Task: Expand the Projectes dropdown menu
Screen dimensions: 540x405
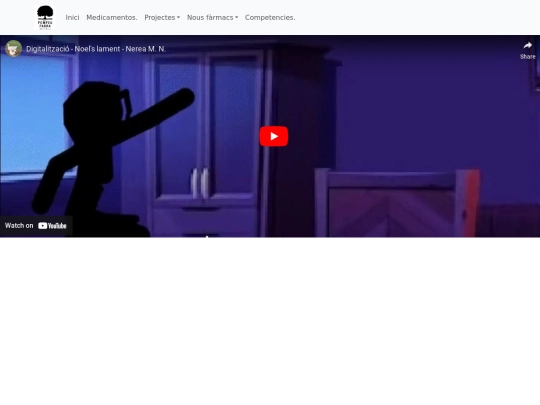Action: pos(162,18)
